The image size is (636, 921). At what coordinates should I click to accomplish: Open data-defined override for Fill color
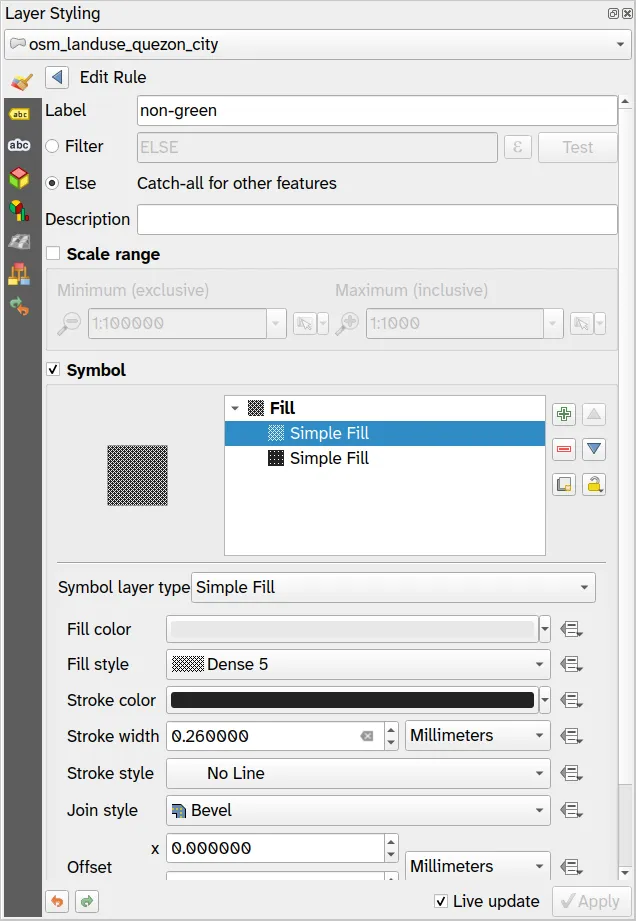572,629
